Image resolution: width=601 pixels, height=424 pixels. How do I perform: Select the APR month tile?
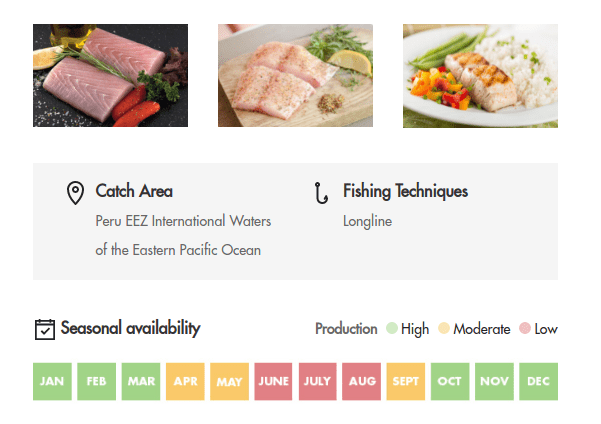[x=185, y=381]
